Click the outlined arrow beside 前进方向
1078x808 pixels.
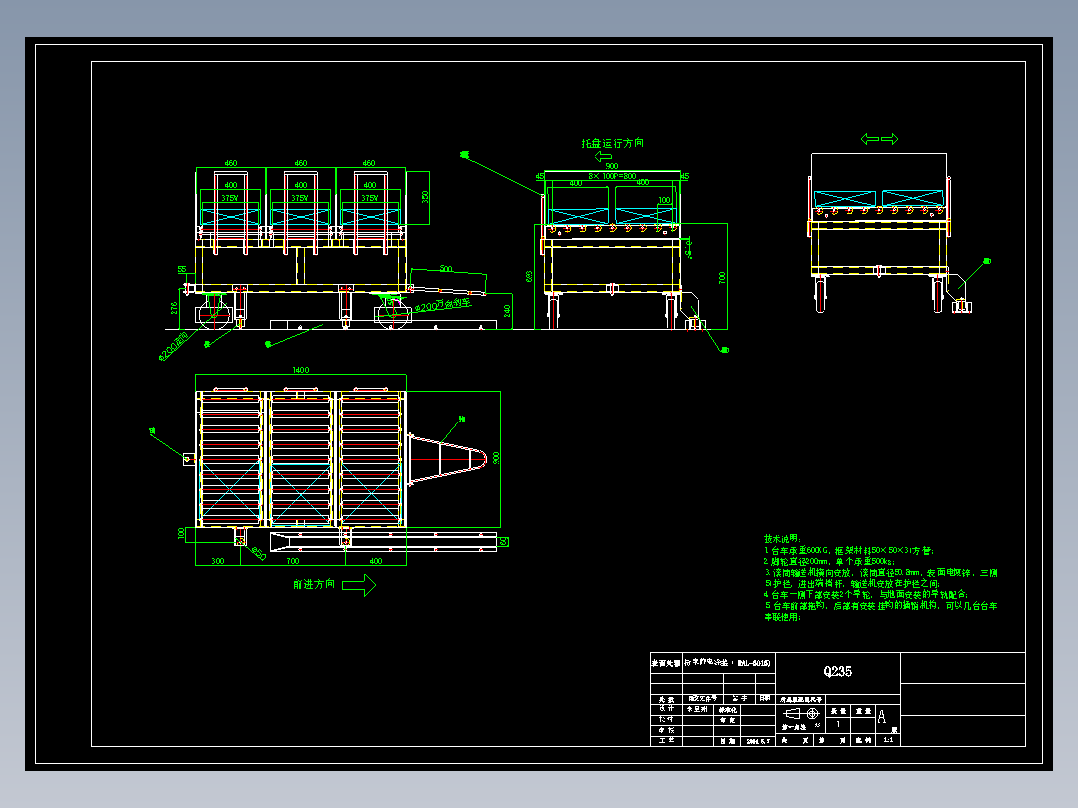359,585
